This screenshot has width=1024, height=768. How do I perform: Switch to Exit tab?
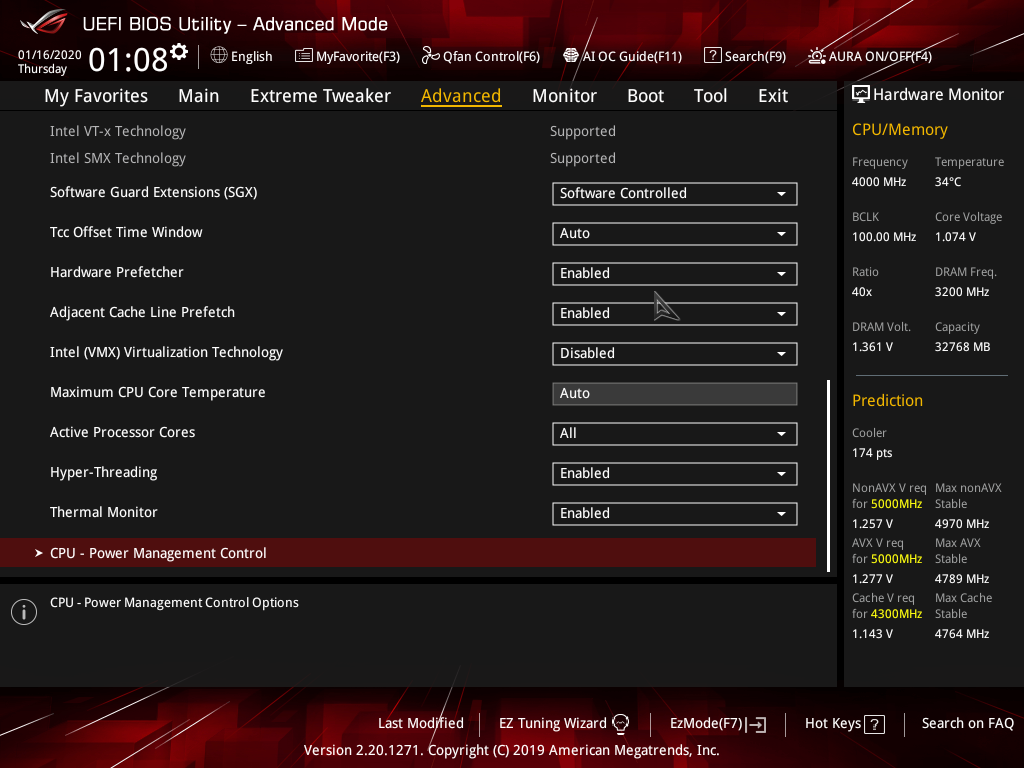(773, 96)
